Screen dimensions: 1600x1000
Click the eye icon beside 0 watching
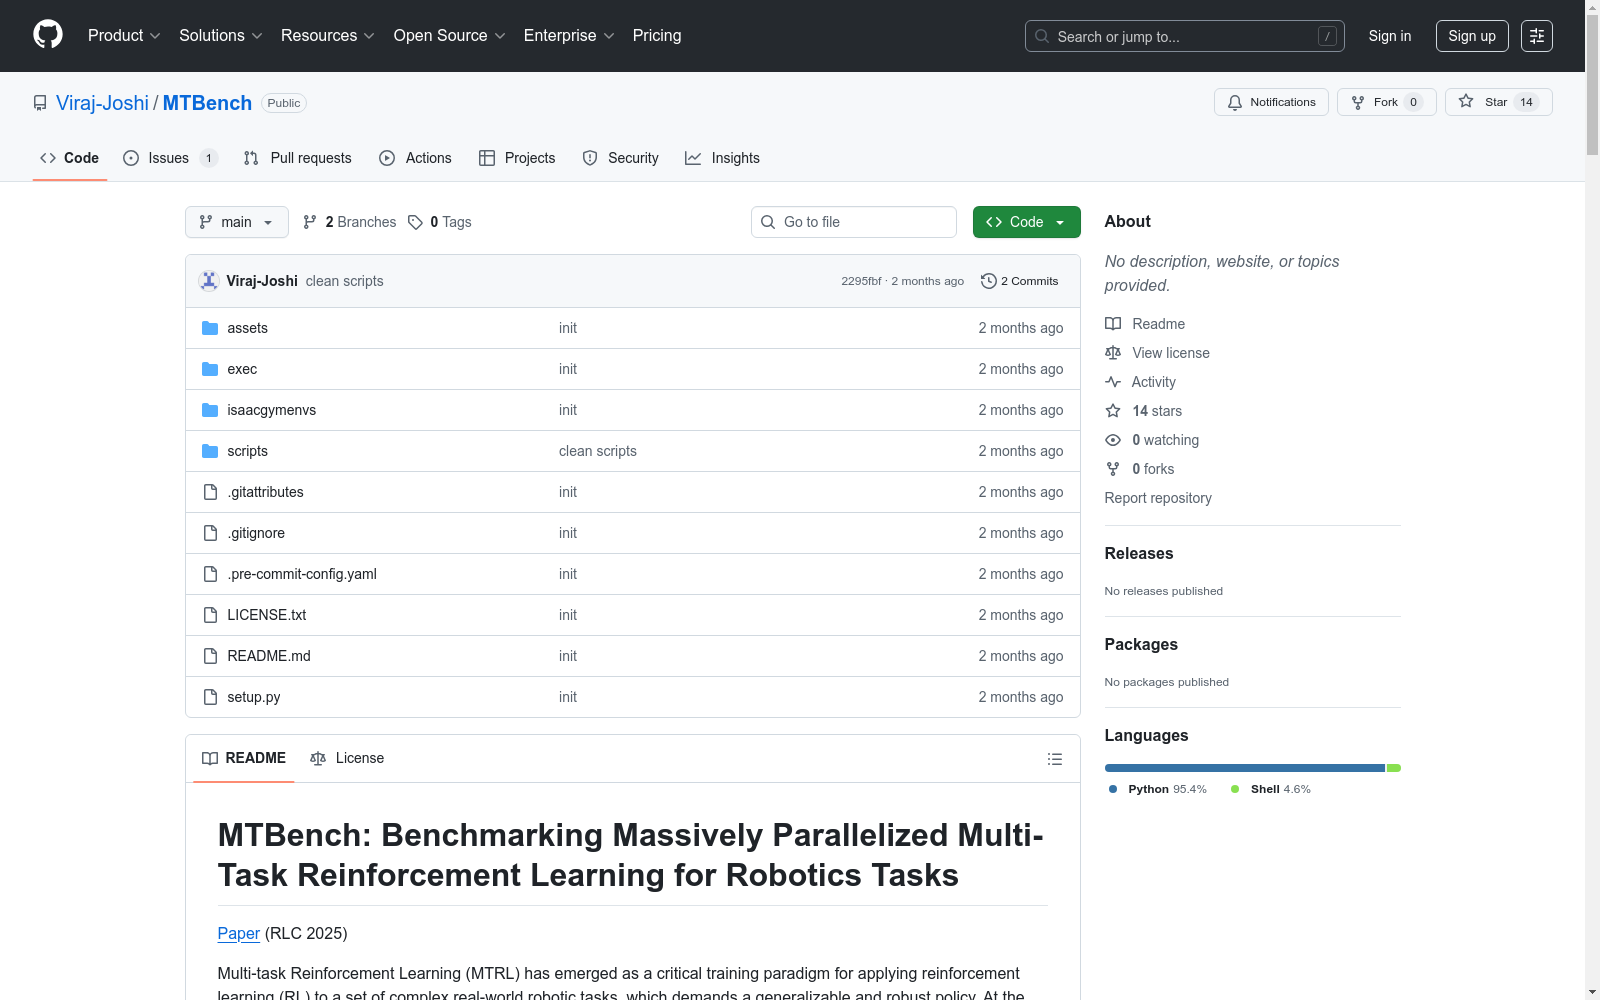tap(1113, 440)
